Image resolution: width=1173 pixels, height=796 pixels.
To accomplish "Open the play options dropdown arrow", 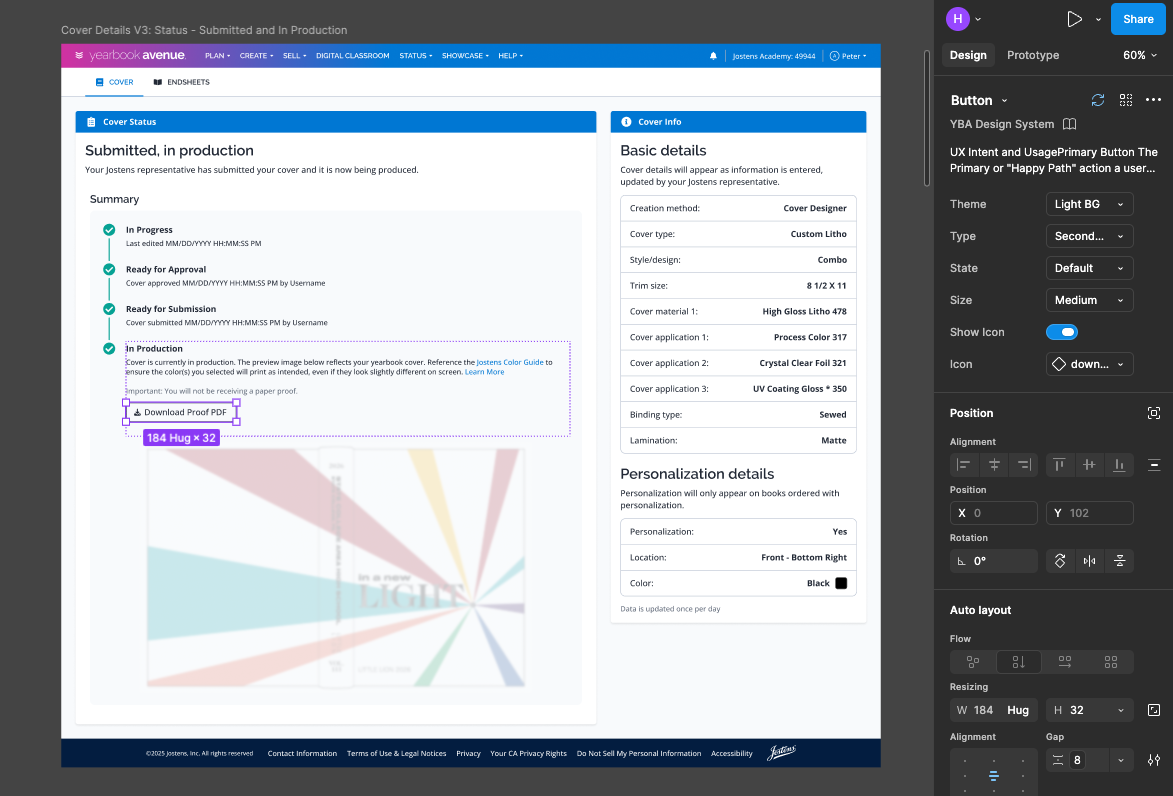I will 1098,19.
